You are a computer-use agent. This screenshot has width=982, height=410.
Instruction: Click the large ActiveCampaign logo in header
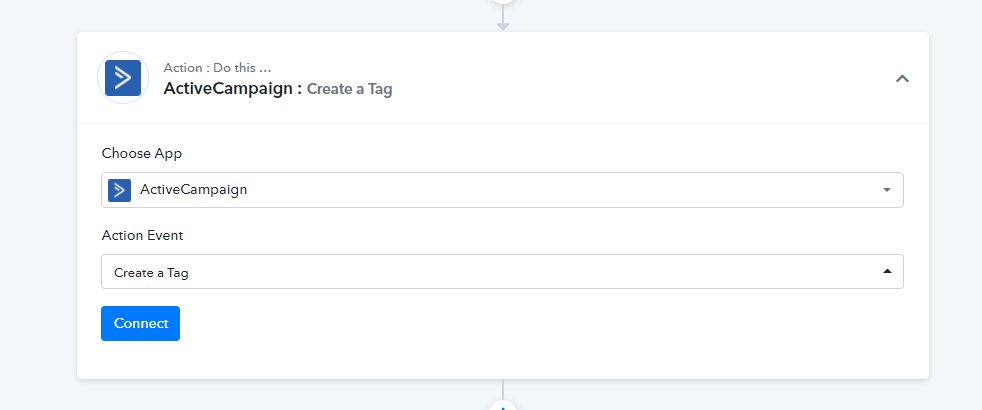click(123, 78)
